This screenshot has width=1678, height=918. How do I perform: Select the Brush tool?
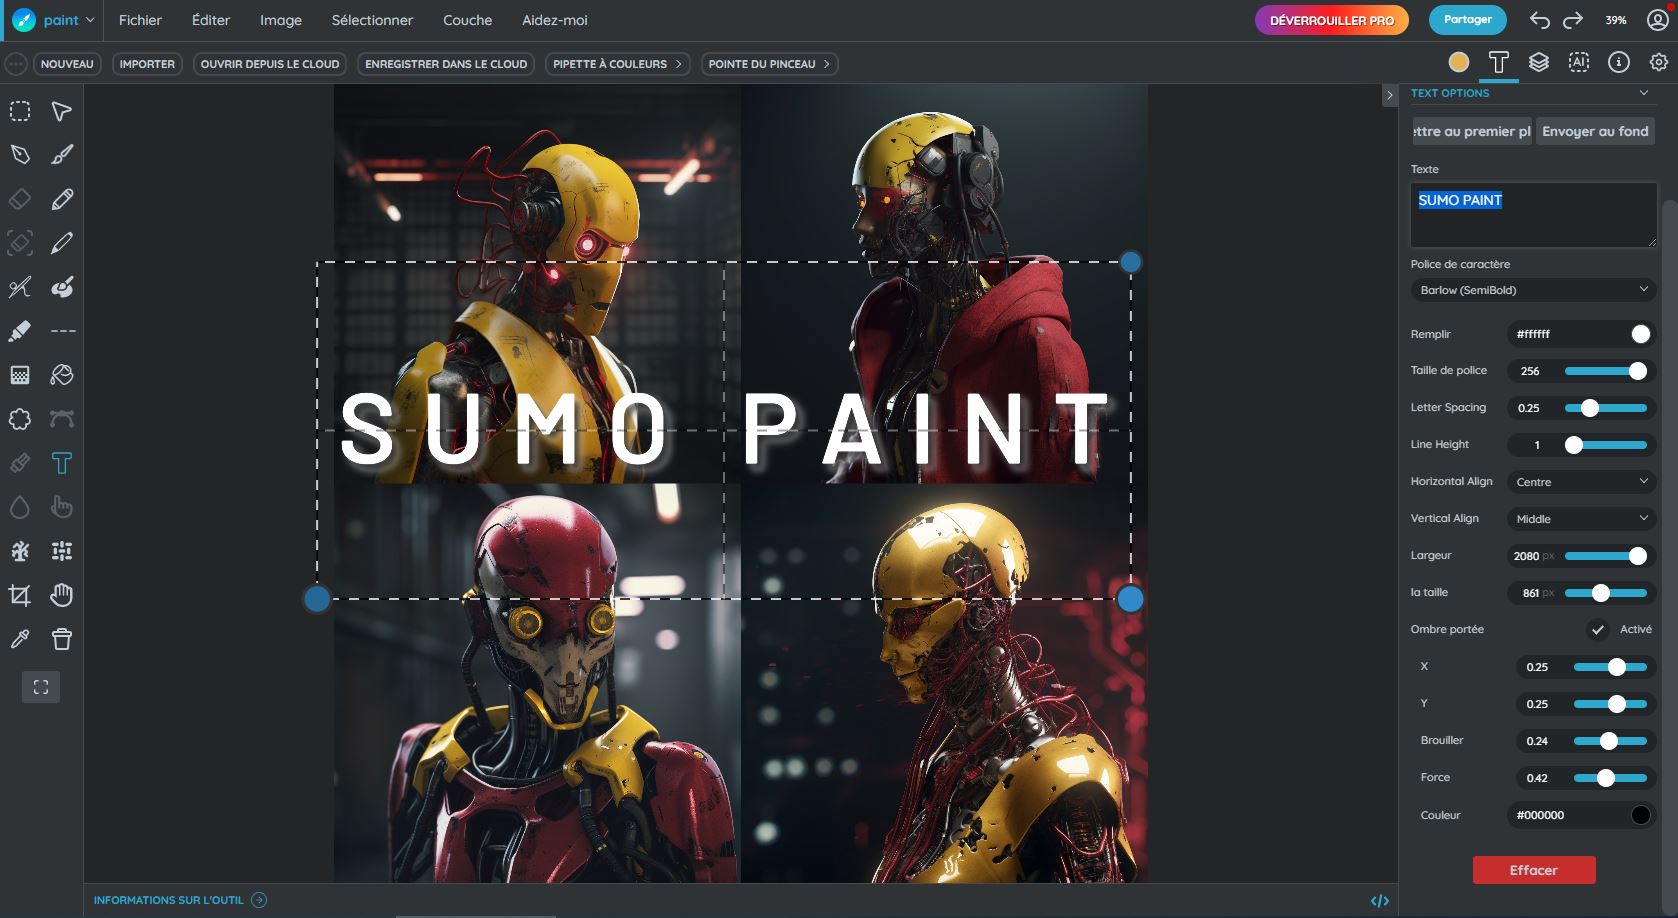62,155
